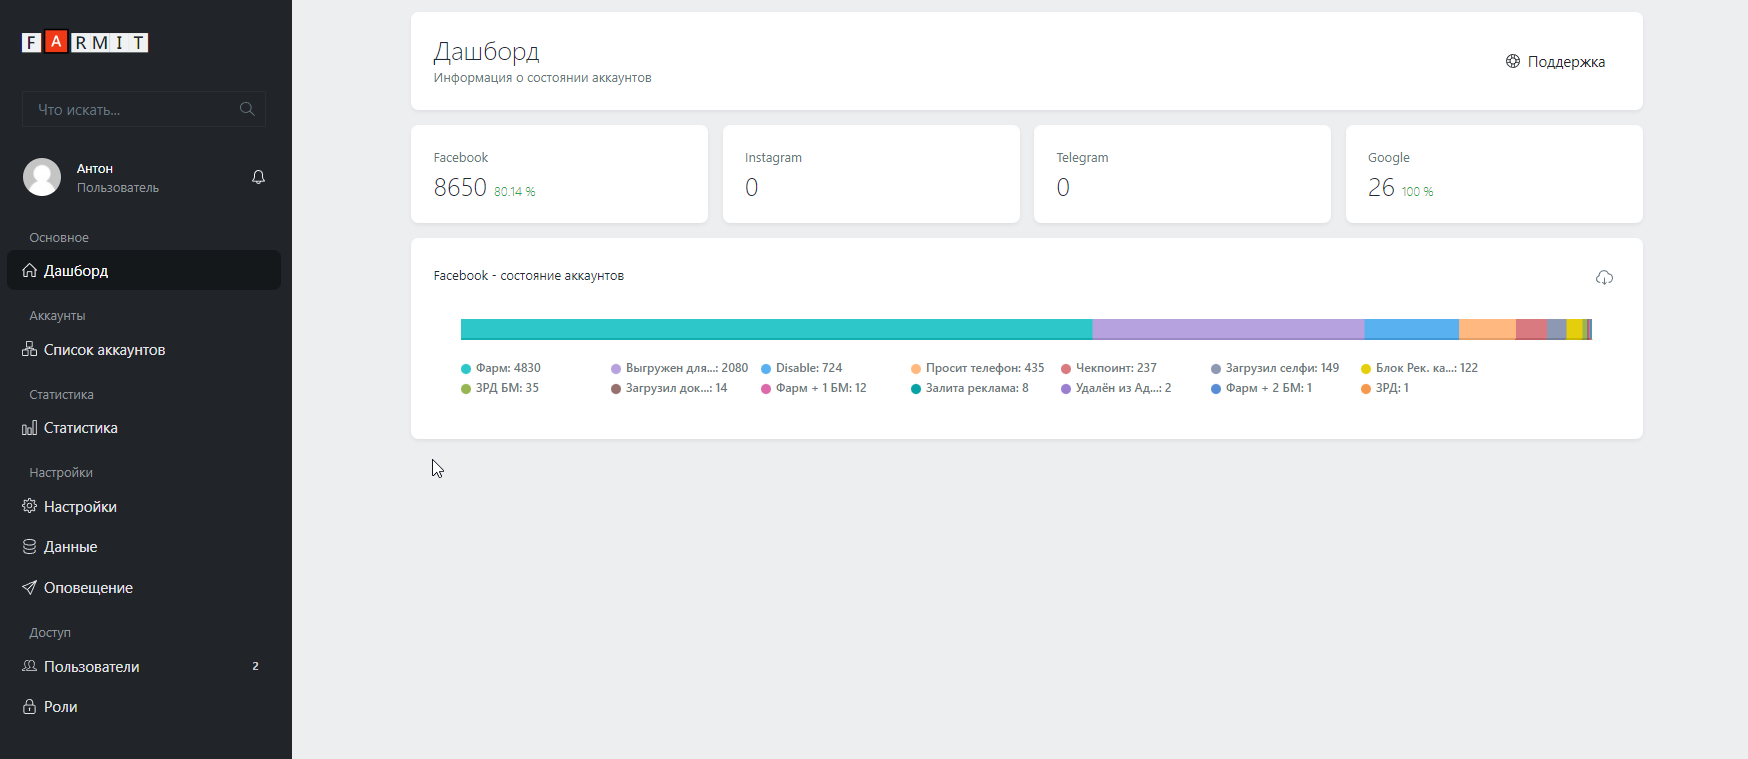Click the notification bell icon
The height and width of the screenshot is (759, 1748).
click(258, 177)
